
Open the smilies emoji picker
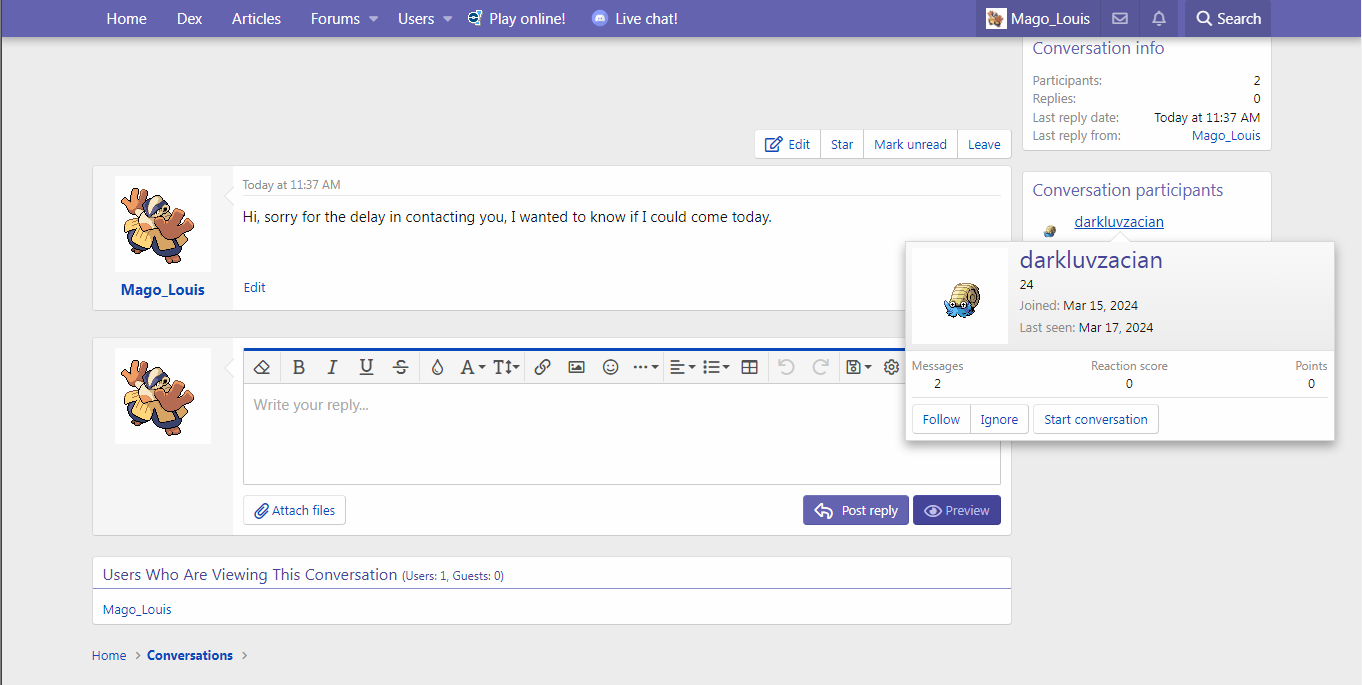[x=610, y=367]
